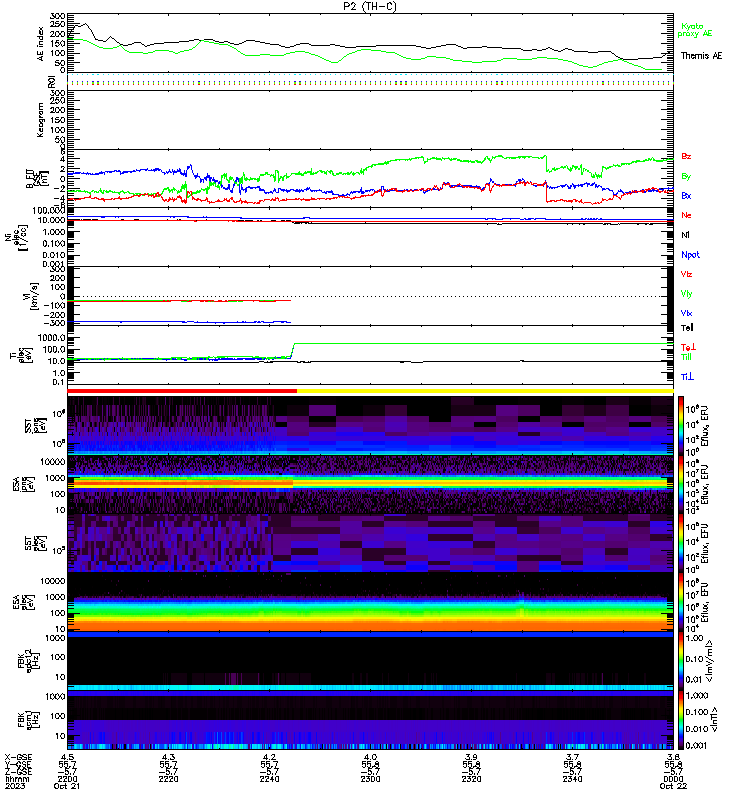Click the "2340" time tick label
The height and width of the screenshot is (800, 750).
(x=572, y=779)
